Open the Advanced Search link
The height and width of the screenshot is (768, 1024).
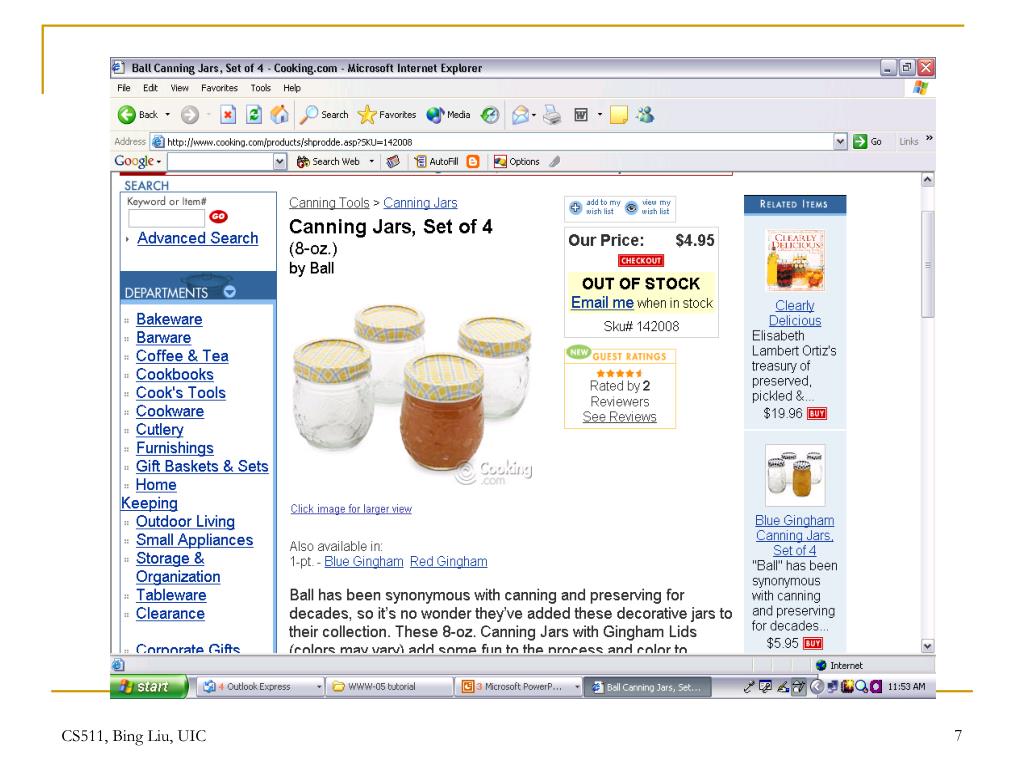click(x=198, y=238)
